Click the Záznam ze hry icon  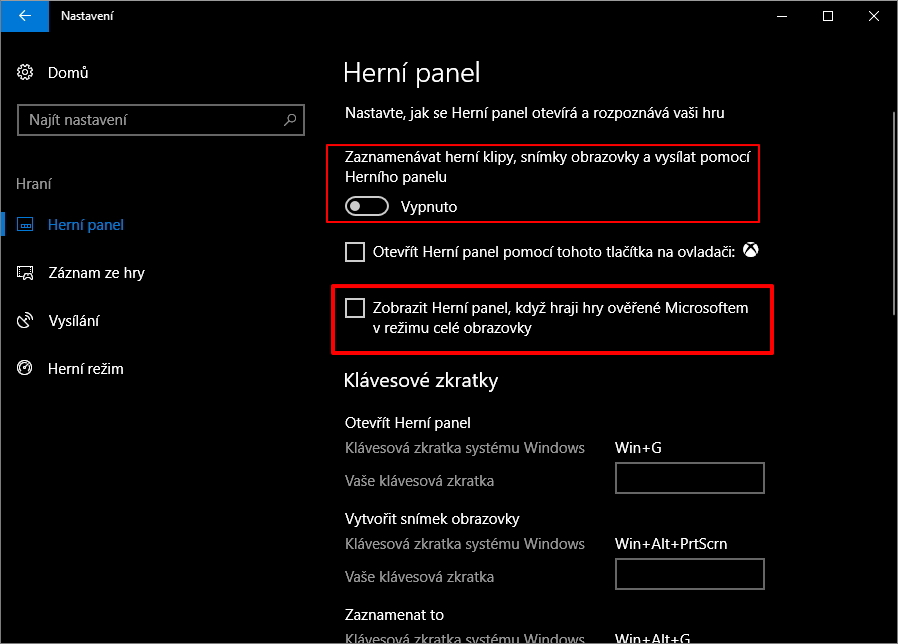coord(26,273)
